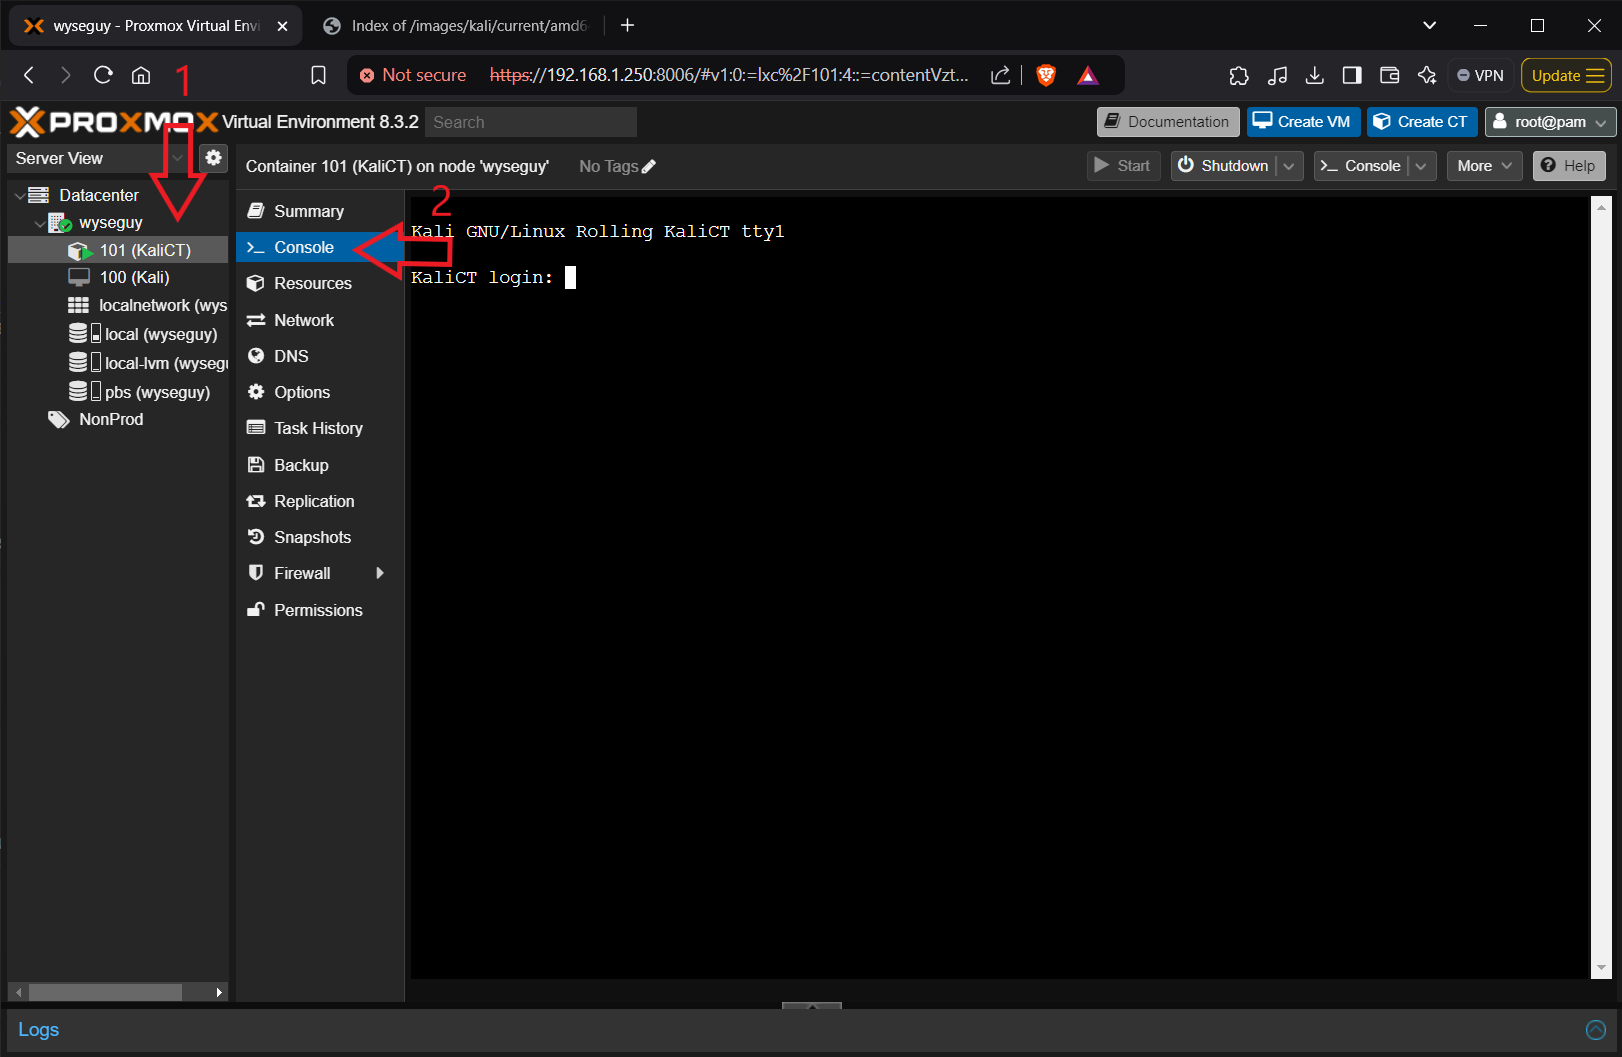Open the root@pam user menu
The height and width of the screenshot is (1057, 1622).
1550,122
